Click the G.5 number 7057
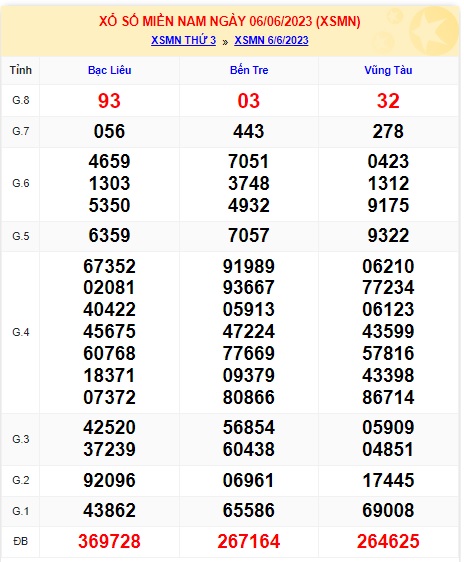 [249, 236]
